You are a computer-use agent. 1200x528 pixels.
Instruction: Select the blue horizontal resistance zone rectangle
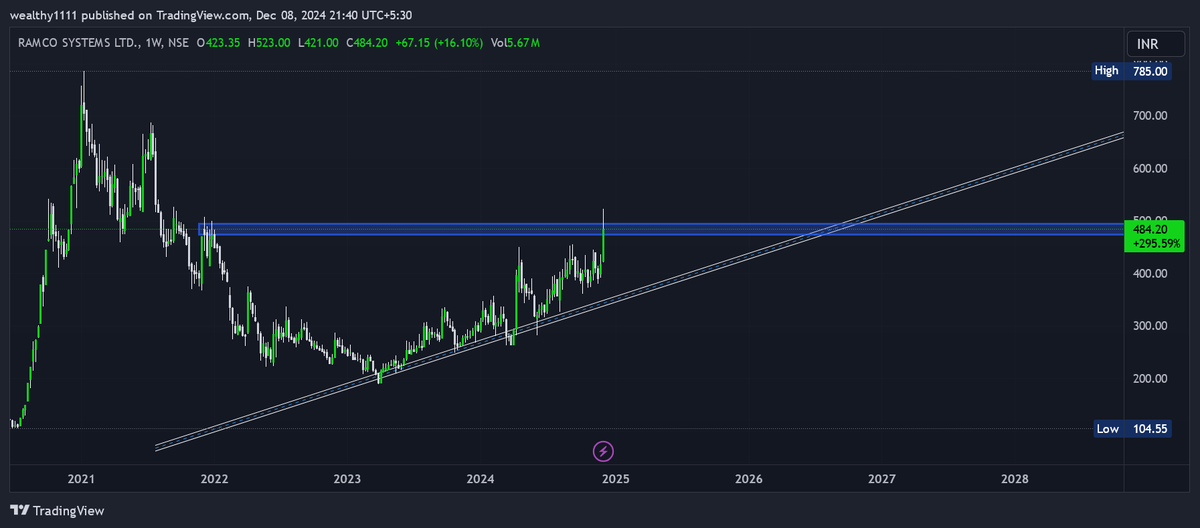tap(660, 229)
